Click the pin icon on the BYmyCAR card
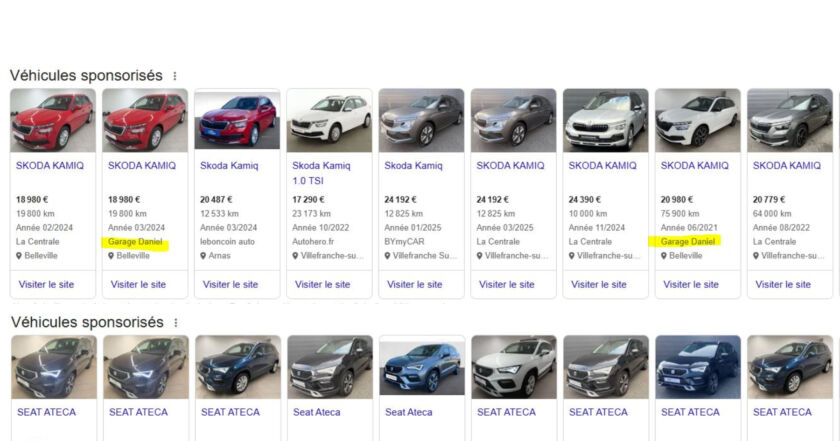The width and height of the screenshot is (840, 441). 387,256
